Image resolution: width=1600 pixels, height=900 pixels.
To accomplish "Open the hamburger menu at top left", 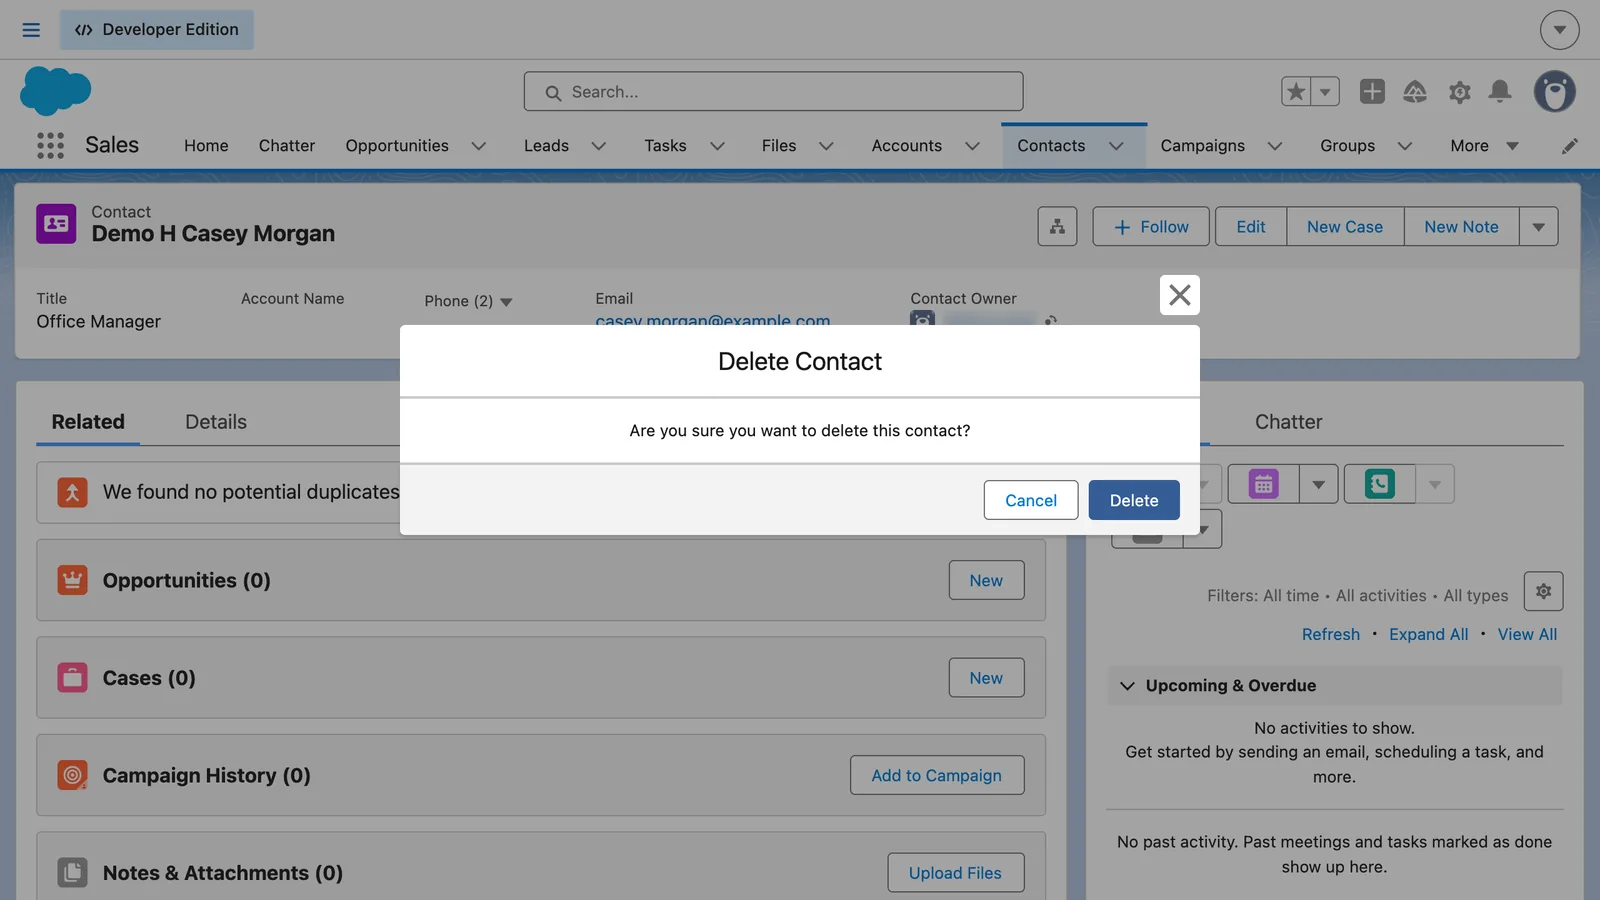I will [31, 30].
